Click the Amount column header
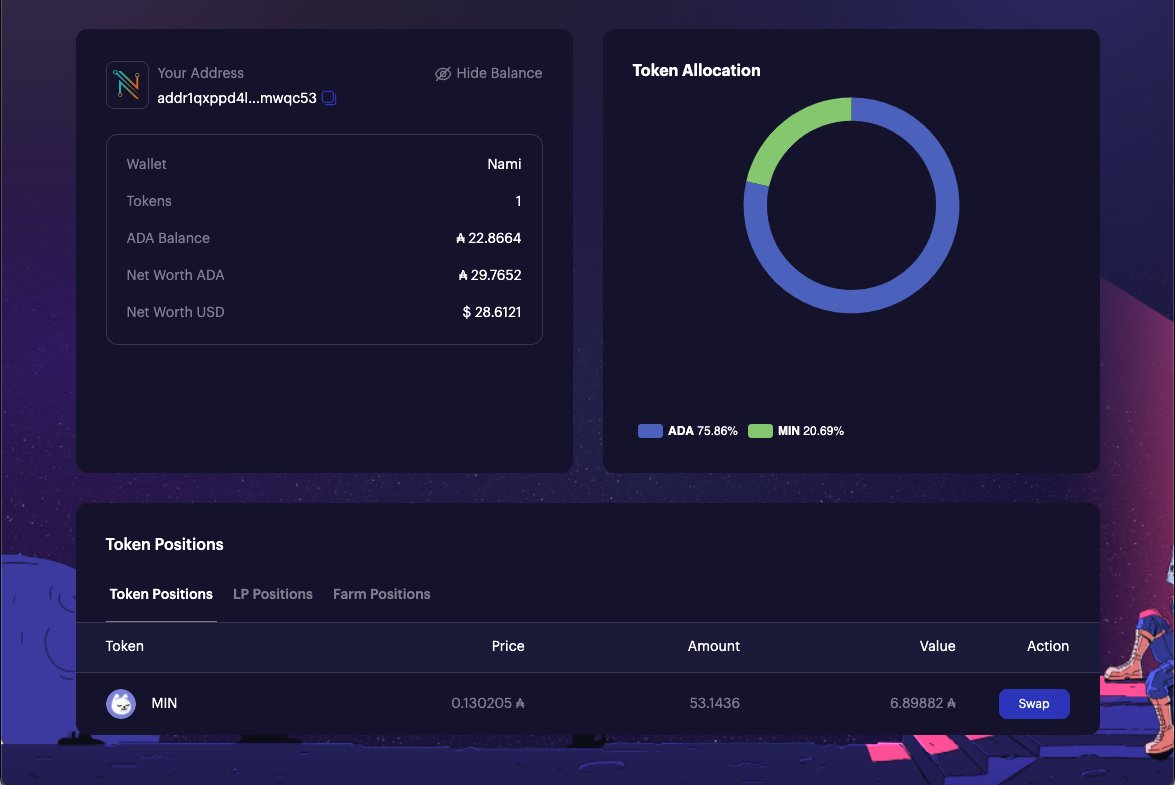 713,646
